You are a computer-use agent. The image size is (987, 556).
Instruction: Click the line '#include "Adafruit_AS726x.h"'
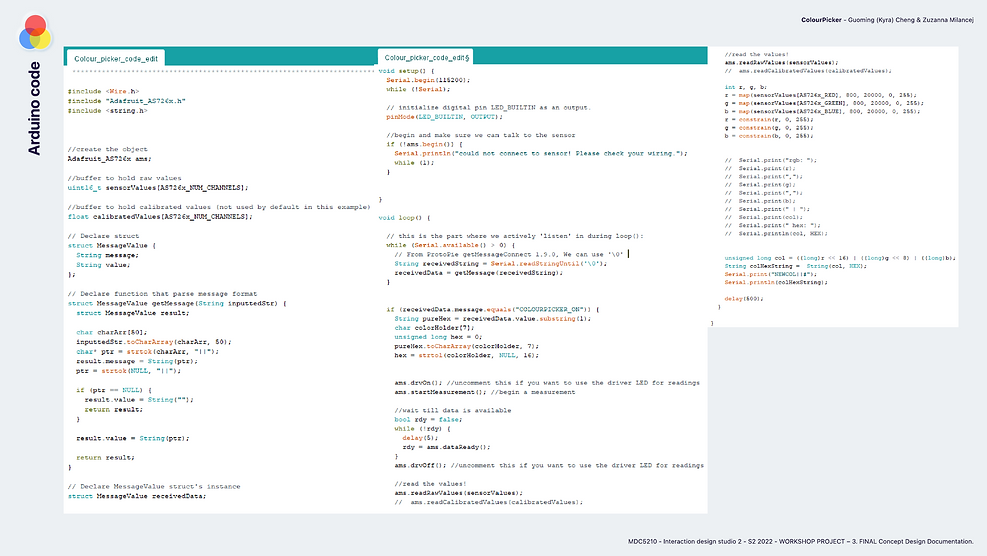127,101
